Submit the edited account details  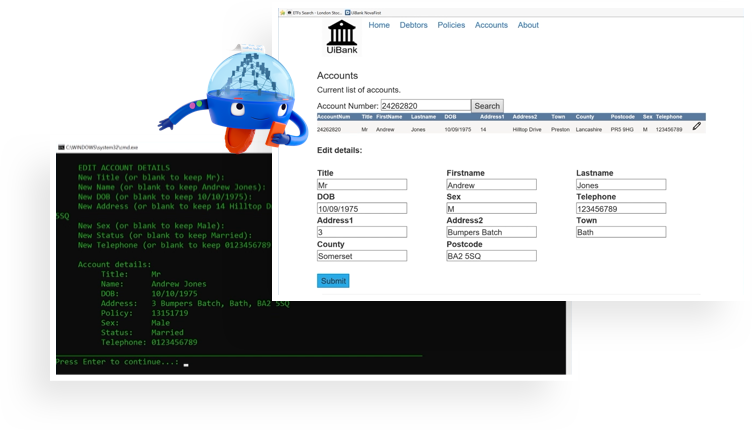tap(333, 281)
